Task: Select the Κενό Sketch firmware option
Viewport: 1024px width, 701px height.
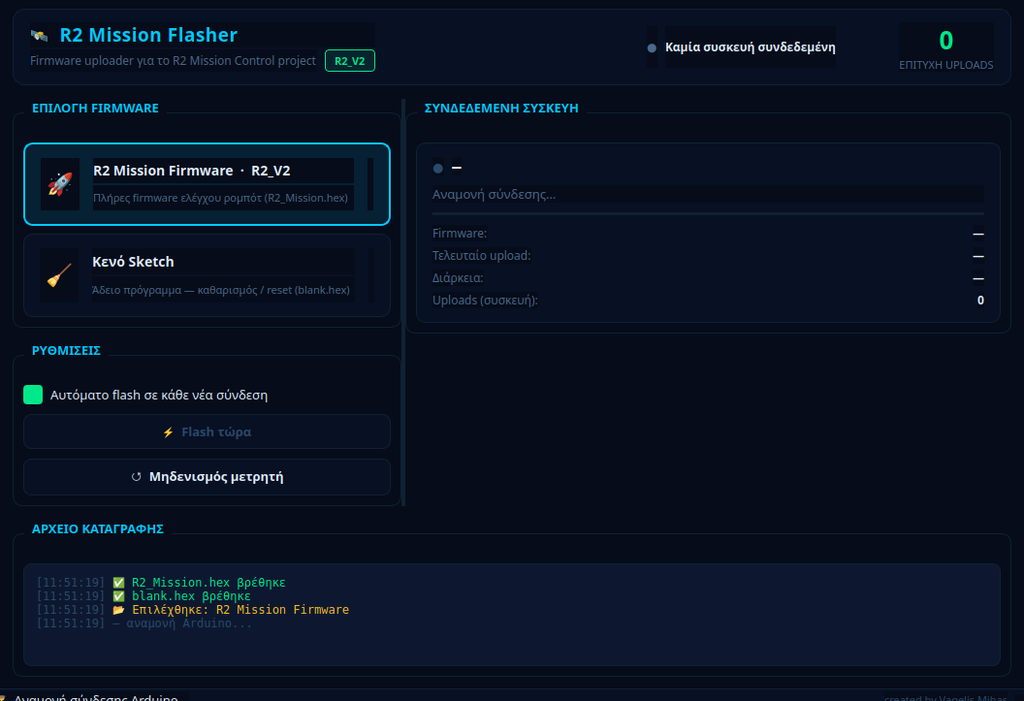Action: [x=207, y=276]
